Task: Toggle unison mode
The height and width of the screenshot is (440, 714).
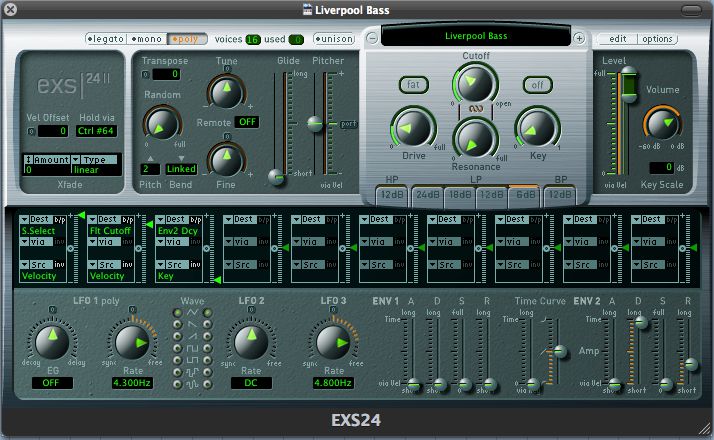Action: tap(334, 39)
